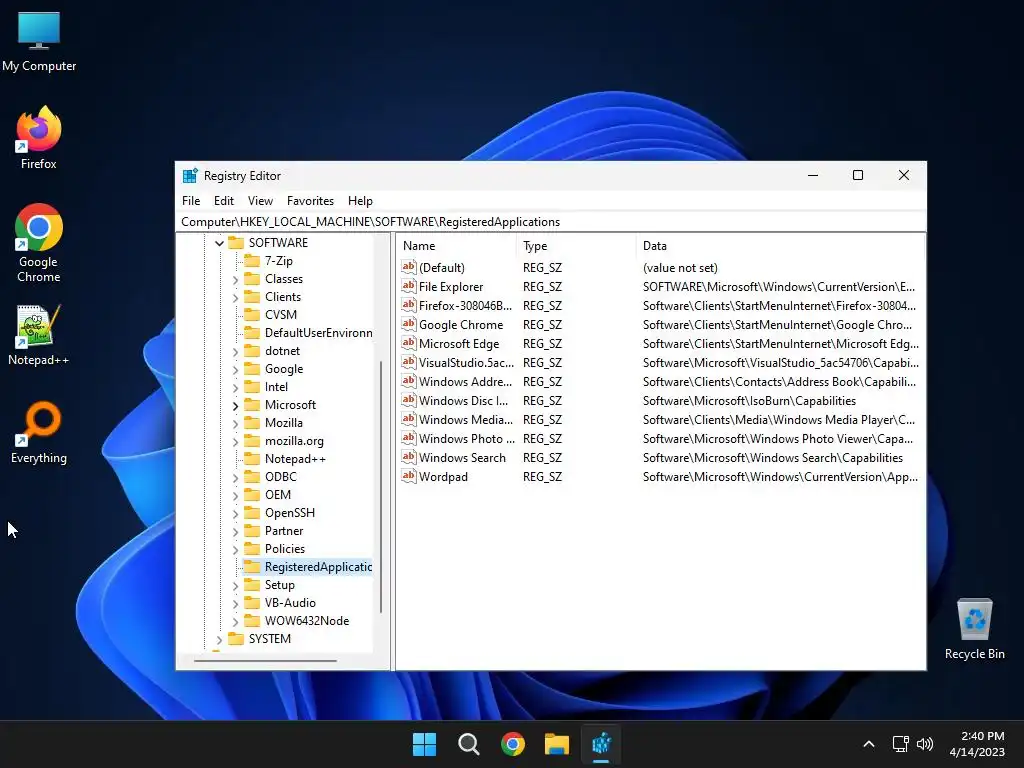
Task: Open File Explorer from the taskbar
Action: click(557, 744)
